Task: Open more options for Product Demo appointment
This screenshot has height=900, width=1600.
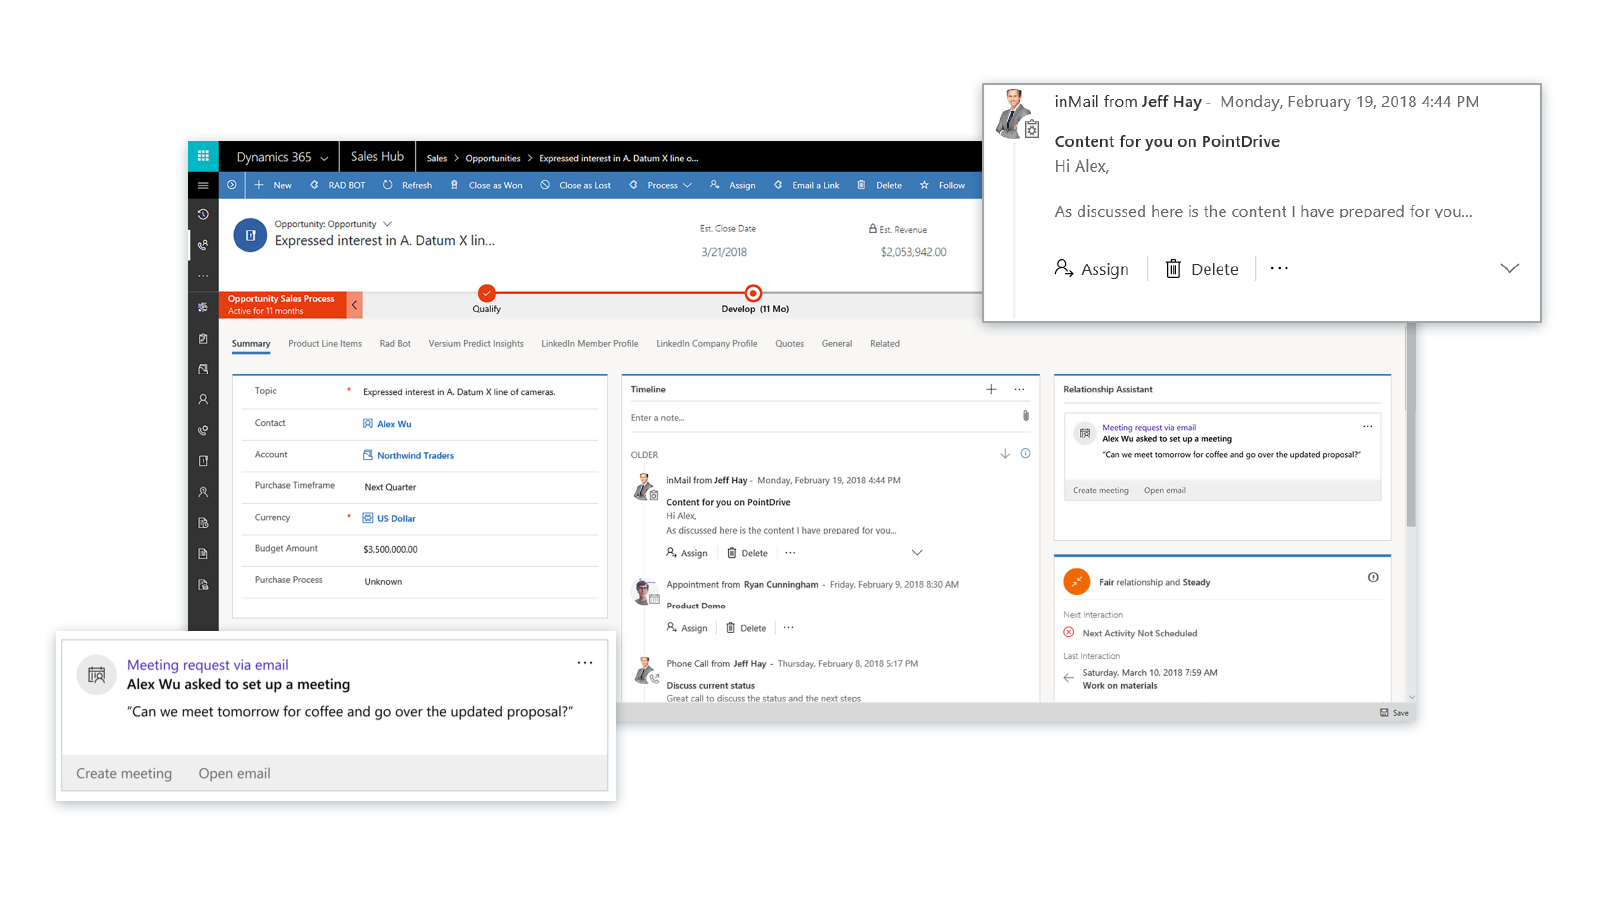Action: (x=789, y=628)
